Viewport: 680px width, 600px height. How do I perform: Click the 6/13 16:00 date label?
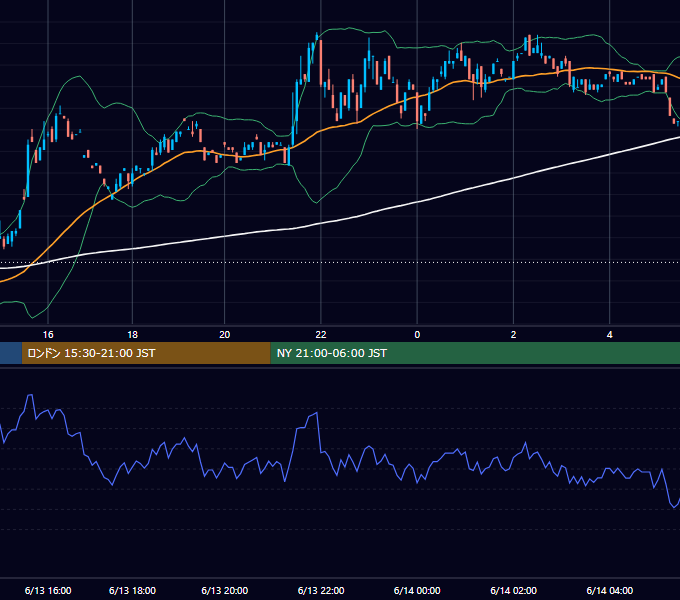[x=48, y=590]
